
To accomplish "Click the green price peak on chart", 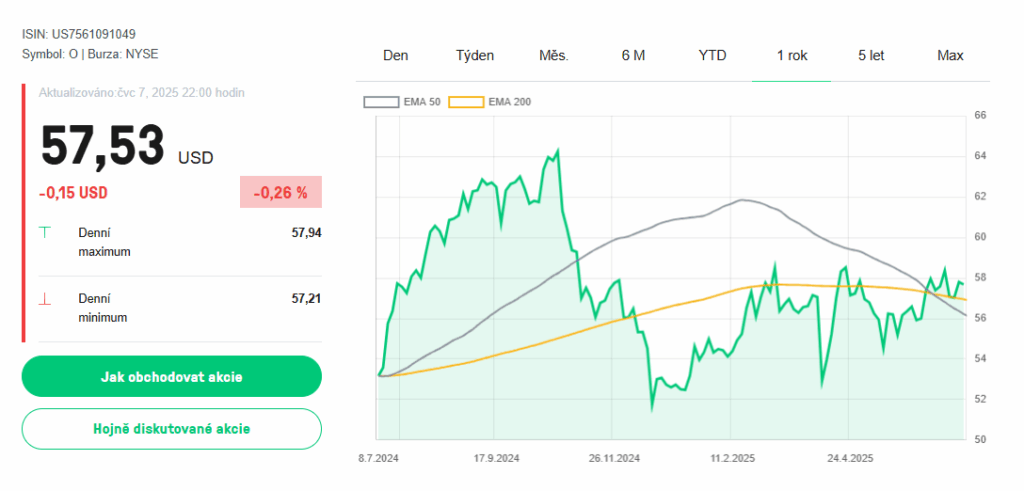I will [557, 150].
